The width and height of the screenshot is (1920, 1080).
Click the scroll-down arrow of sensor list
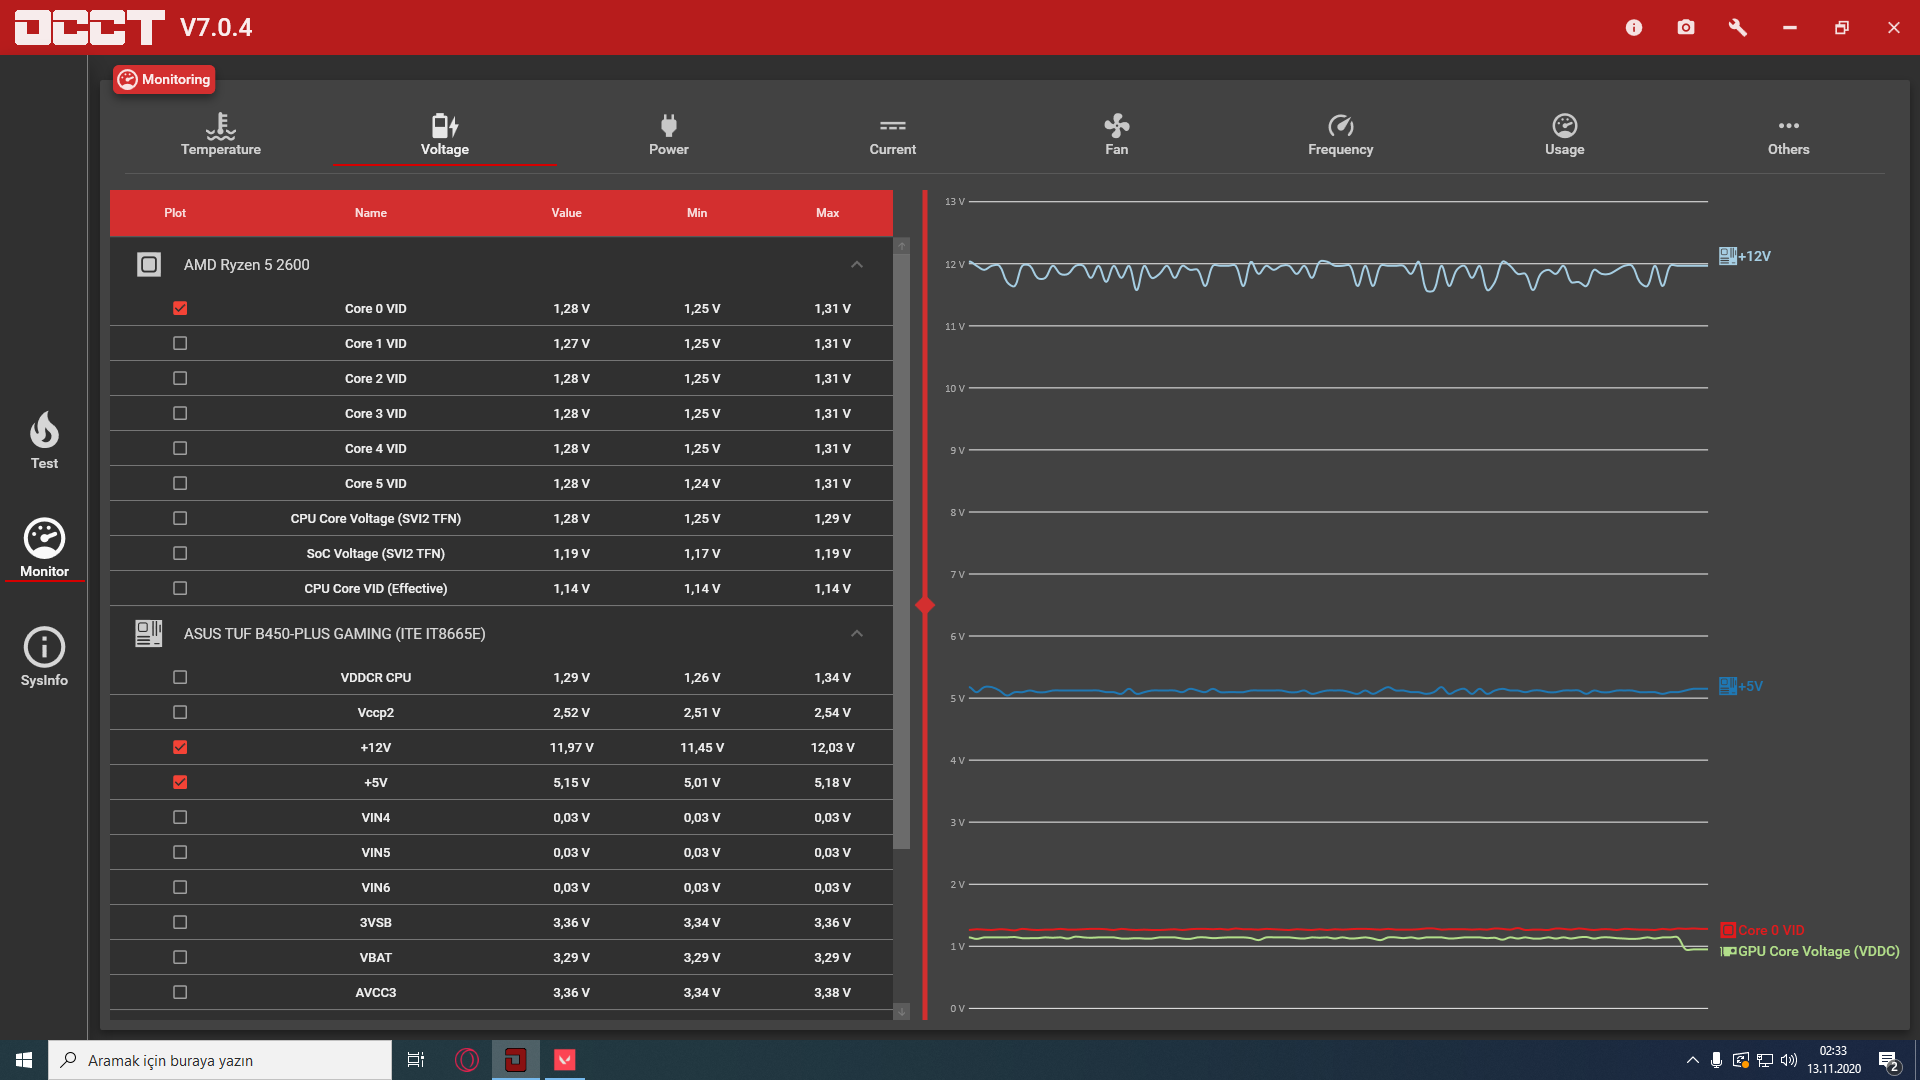(x=902, y=1011)
